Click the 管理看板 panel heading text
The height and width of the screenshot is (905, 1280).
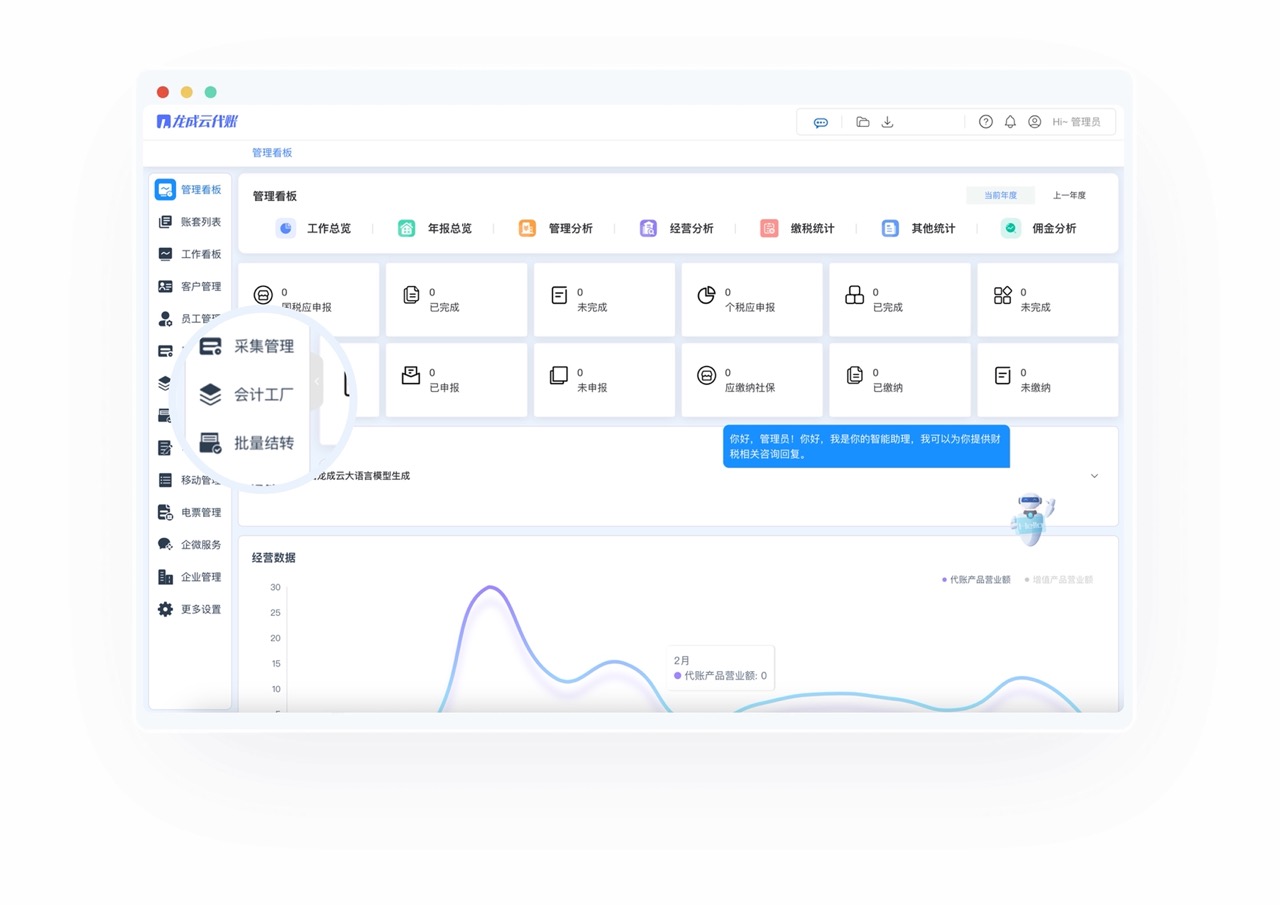pyautogui.click(x=275, y=196)
